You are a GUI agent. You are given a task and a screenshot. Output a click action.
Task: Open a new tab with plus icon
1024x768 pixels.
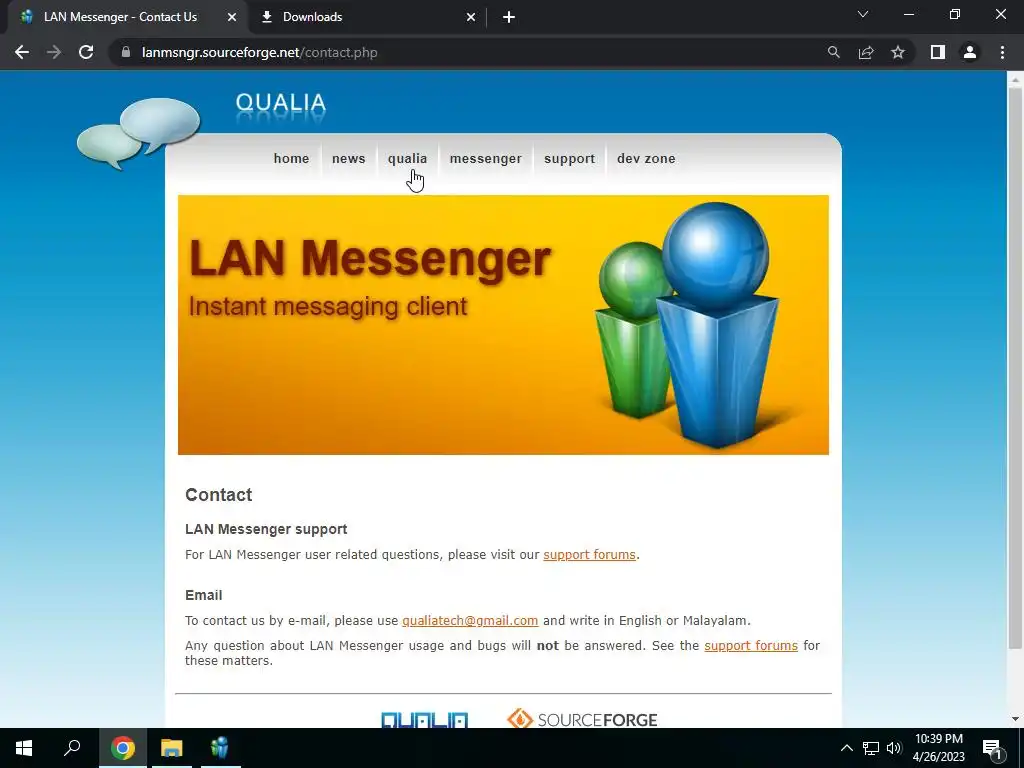tap(509, 17)
